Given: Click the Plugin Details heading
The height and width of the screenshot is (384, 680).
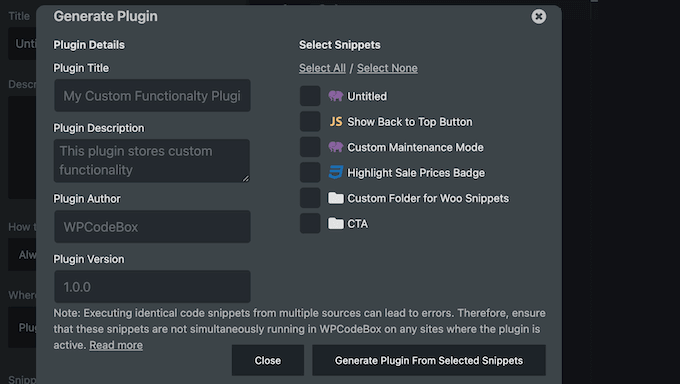Looking at the screenshot, I should [89, 45].
